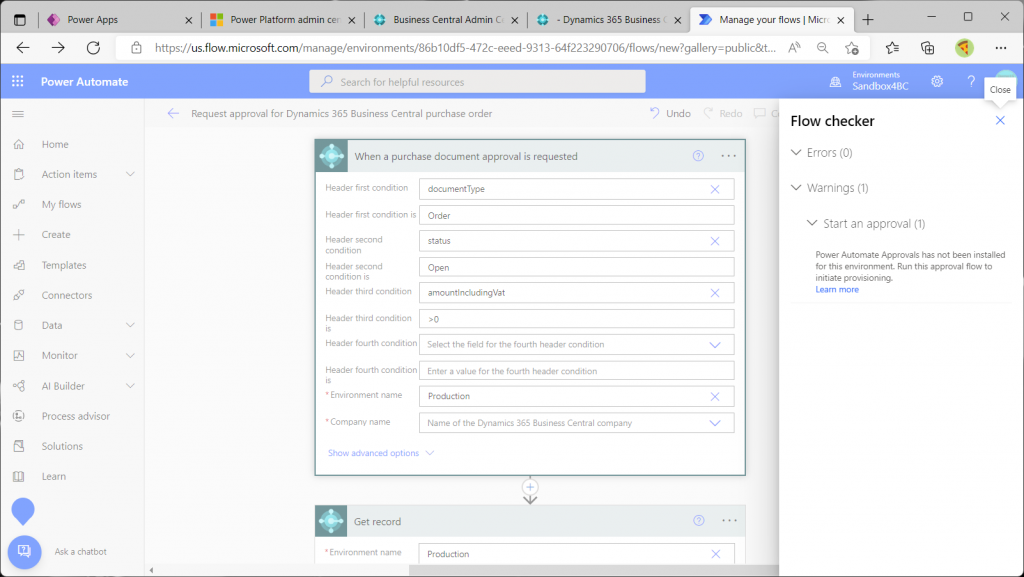Insert a new step with plus button
The width and height of the screenshot is (1024, 577).
530,487
